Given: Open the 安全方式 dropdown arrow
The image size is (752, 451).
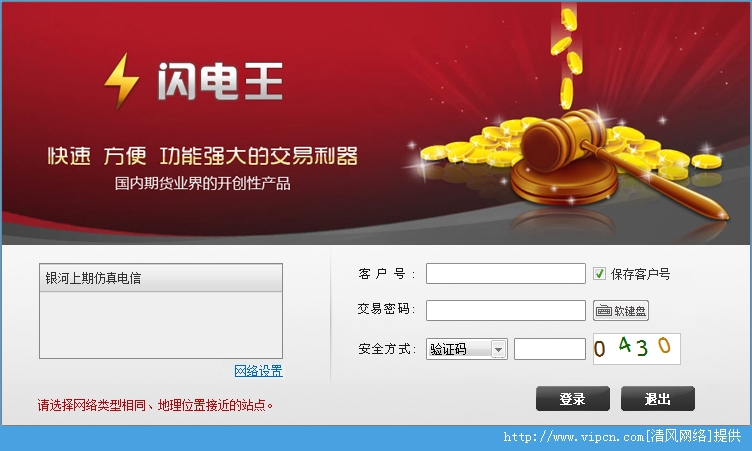Looking at the screenshot, I should (499, 349).
